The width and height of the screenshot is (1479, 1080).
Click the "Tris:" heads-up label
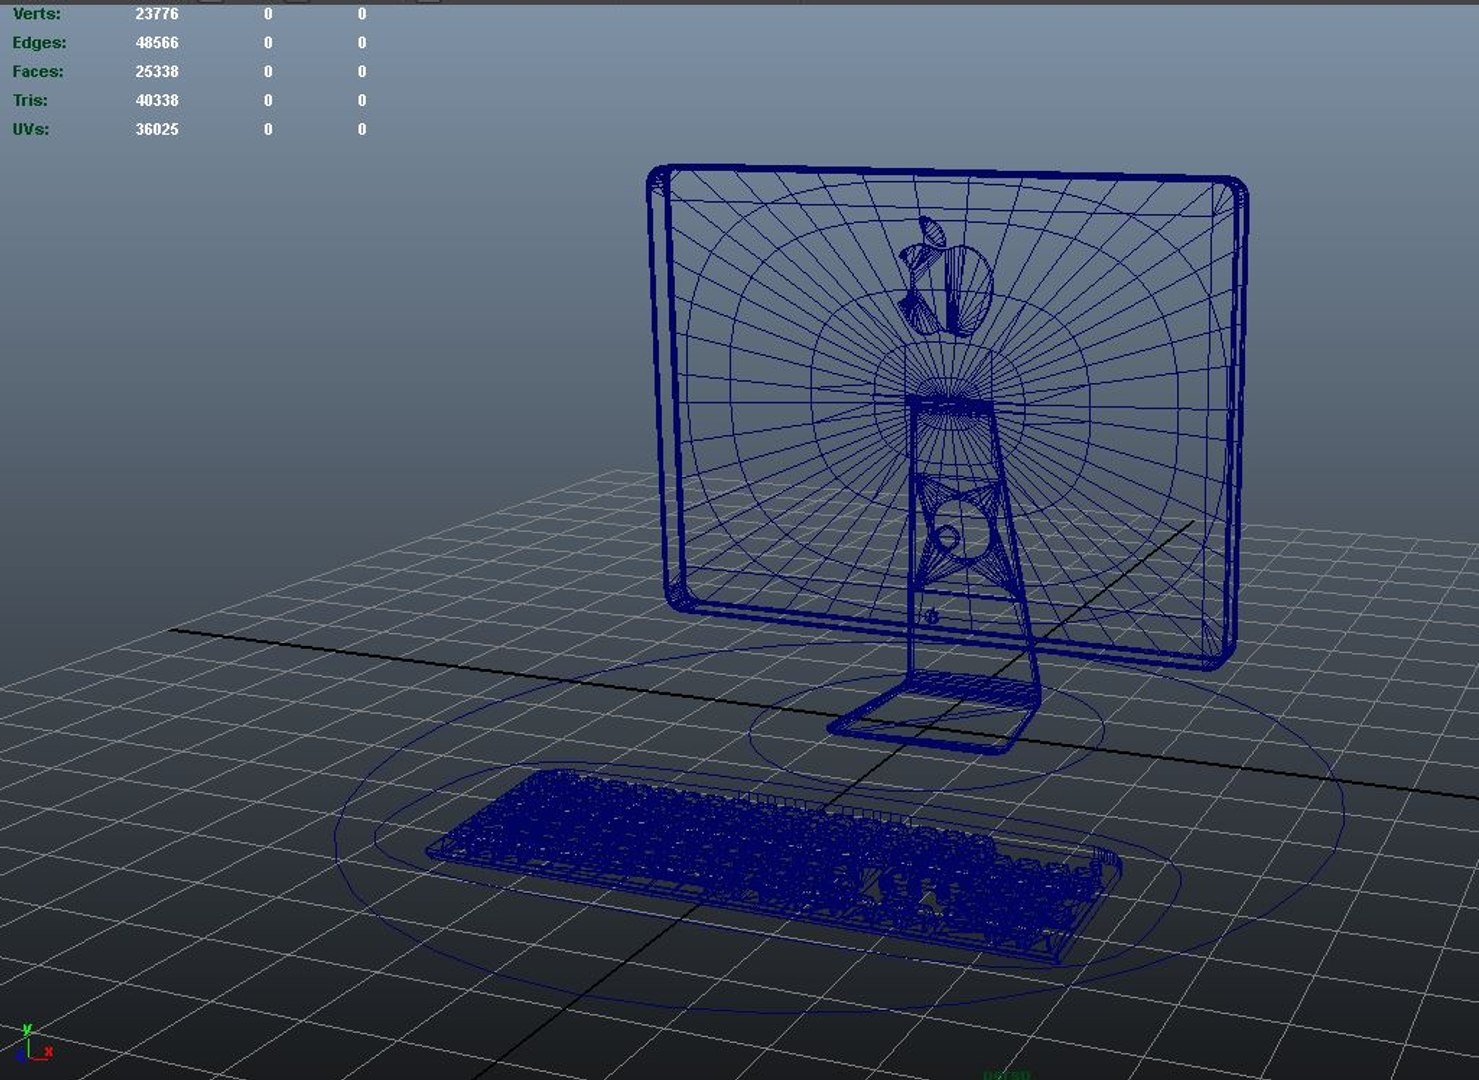coord(30,101)
